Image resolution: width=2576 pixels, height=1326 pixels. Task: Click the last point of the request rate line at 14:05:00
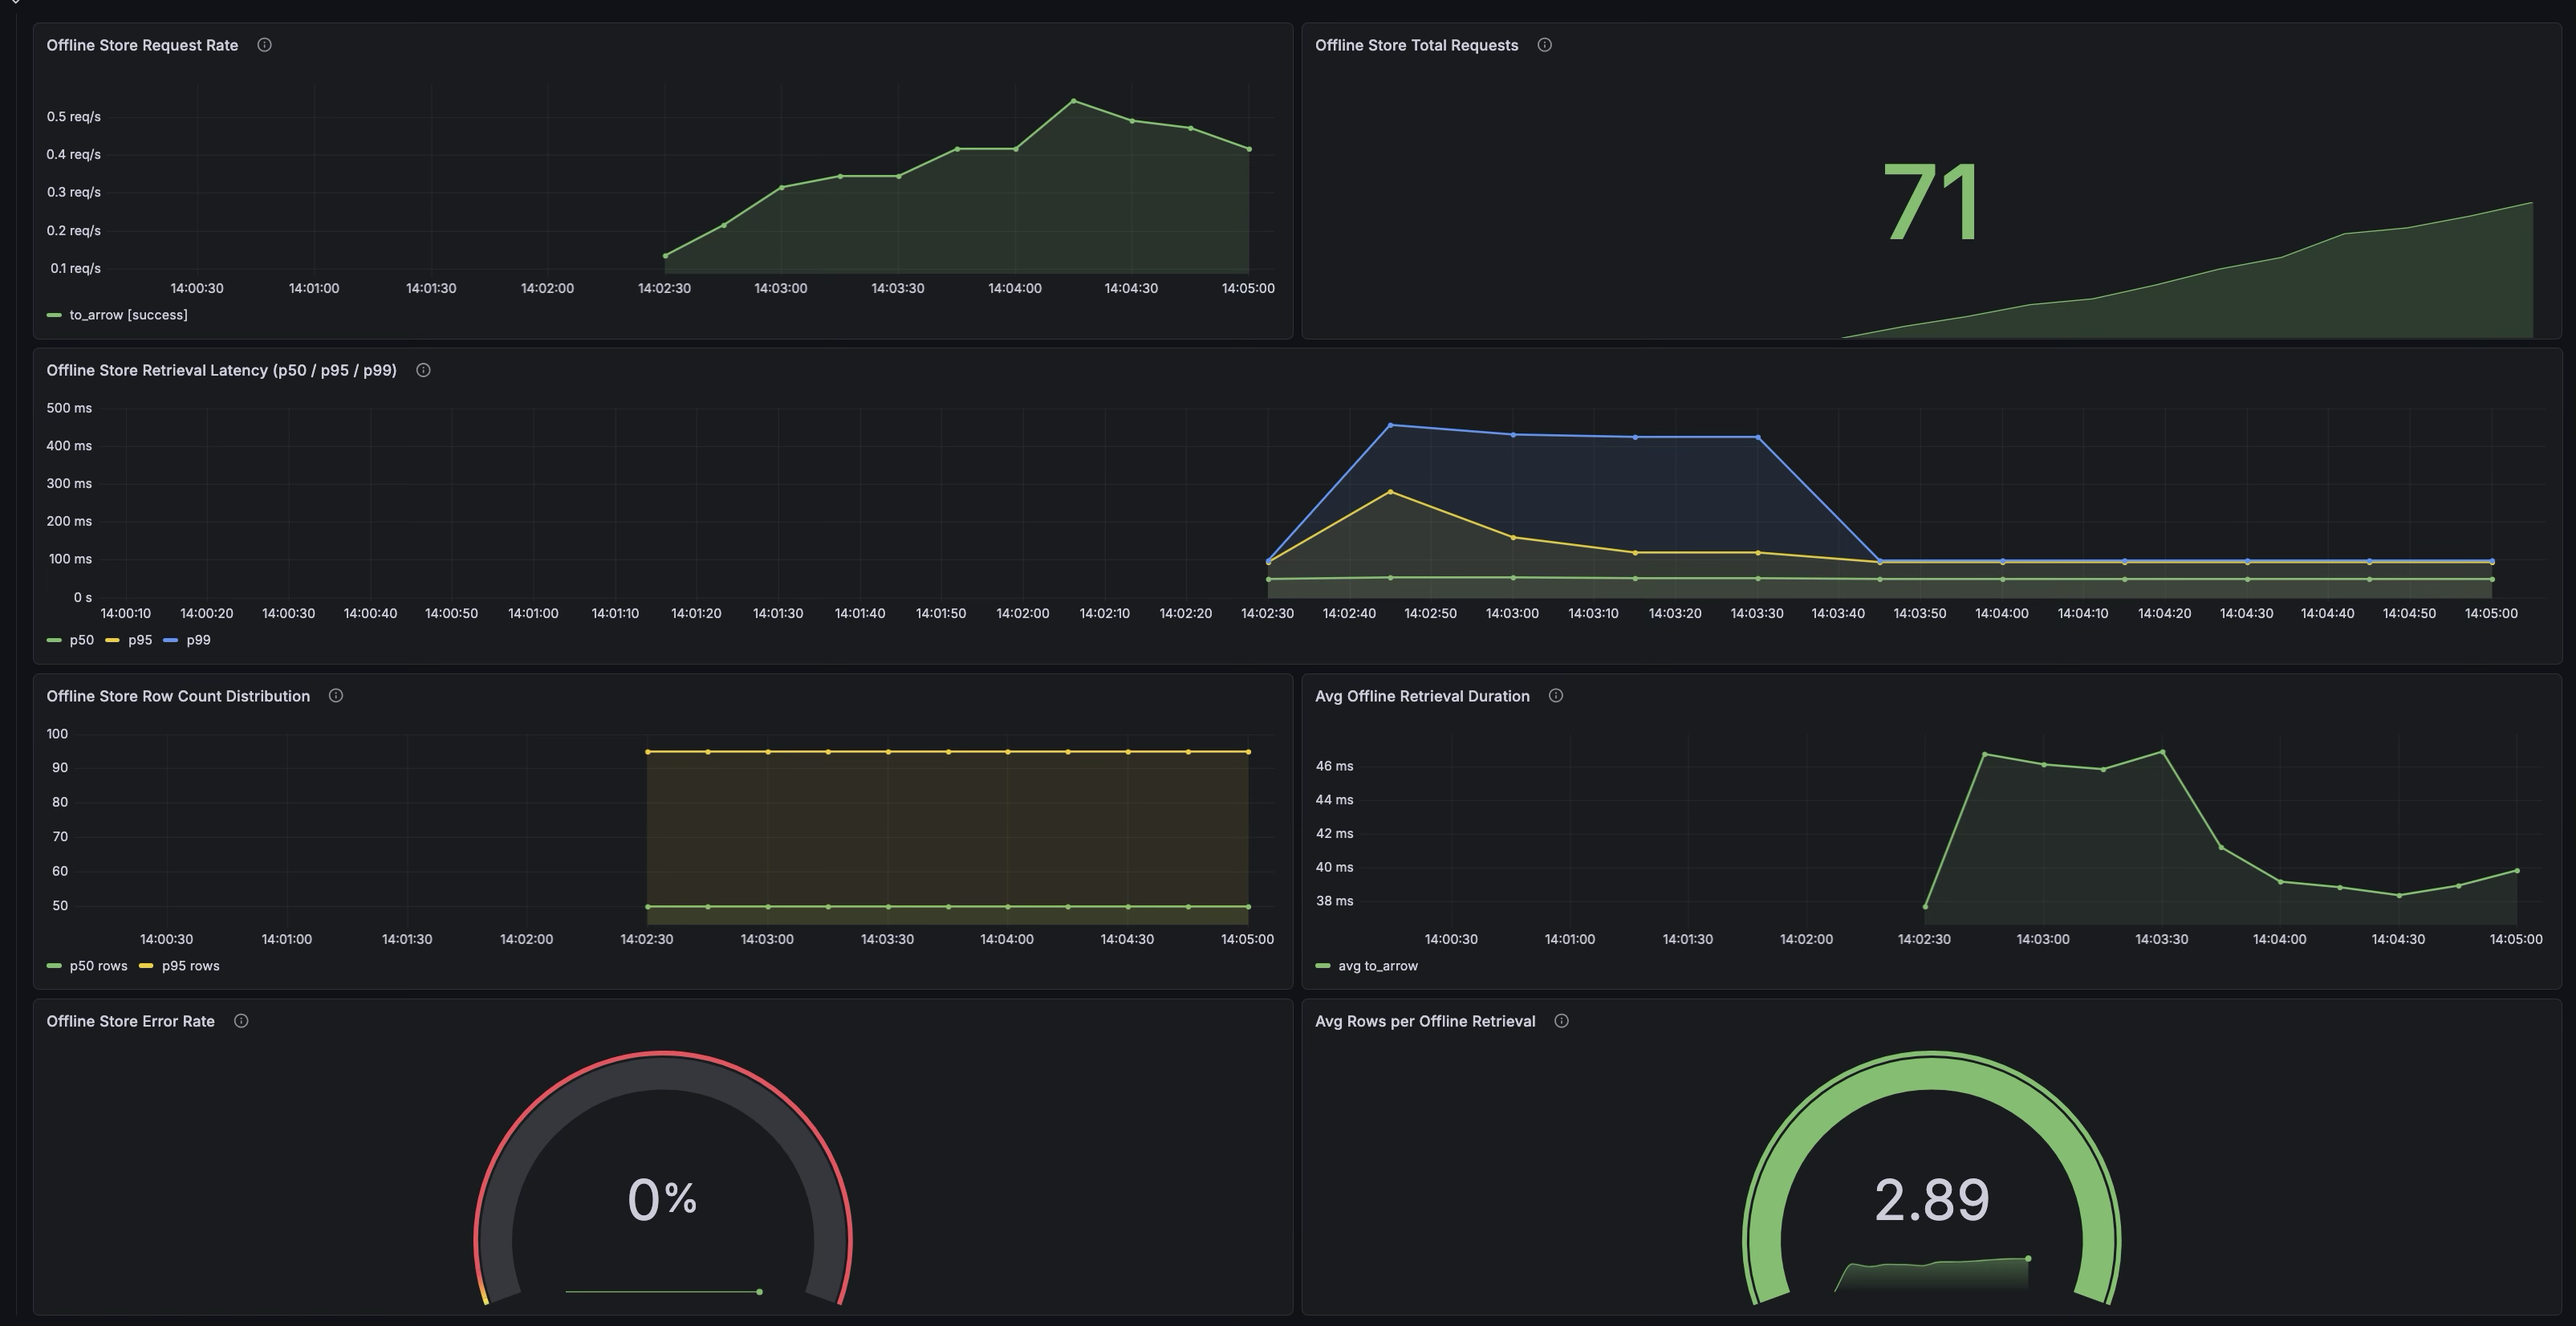(1249, 149)
